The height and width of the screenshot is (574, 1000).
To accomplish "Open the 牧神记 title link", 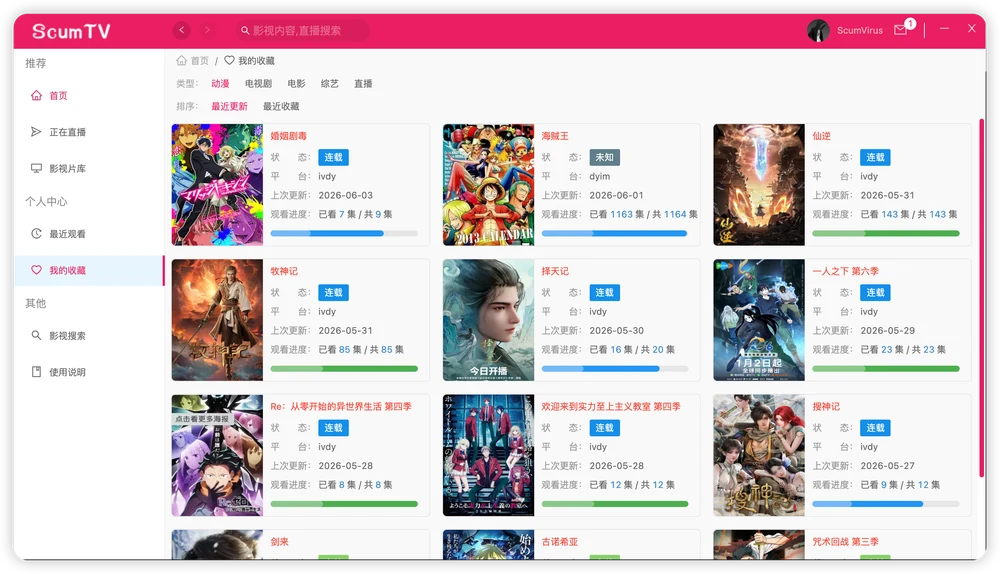I will [x=284, y=271].
